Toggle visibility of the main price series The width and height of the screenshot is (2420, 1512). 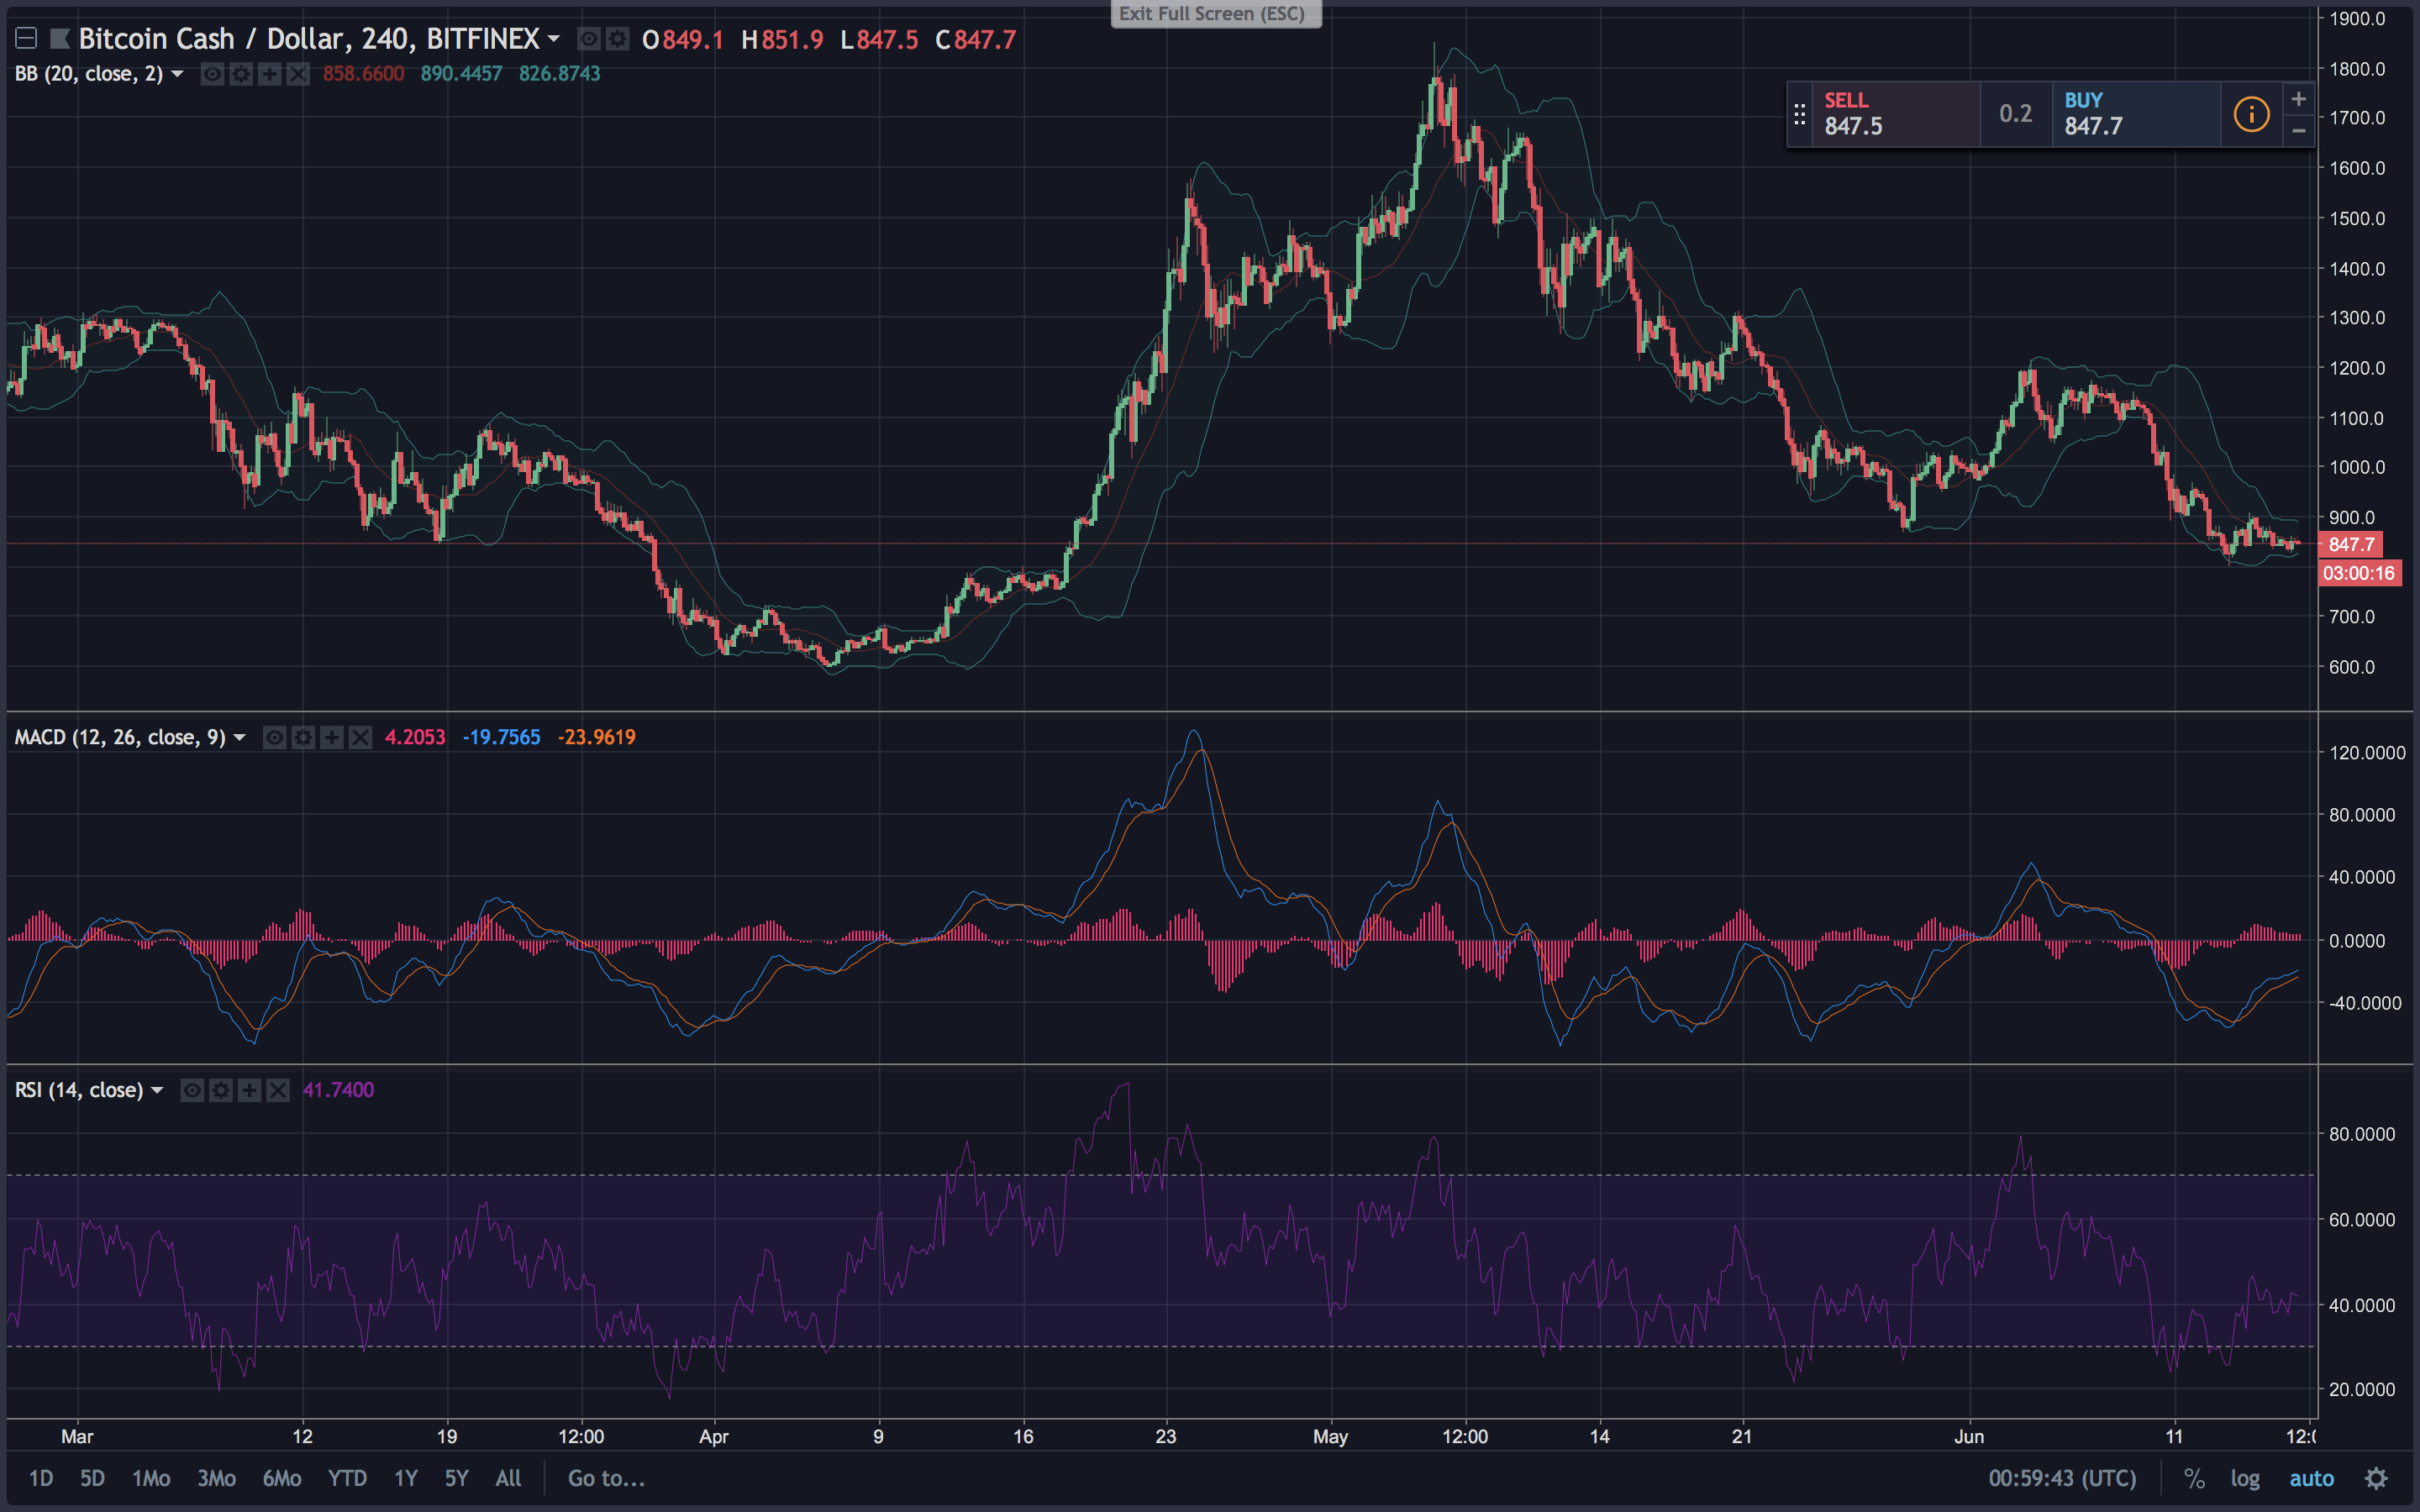(590, 39)
